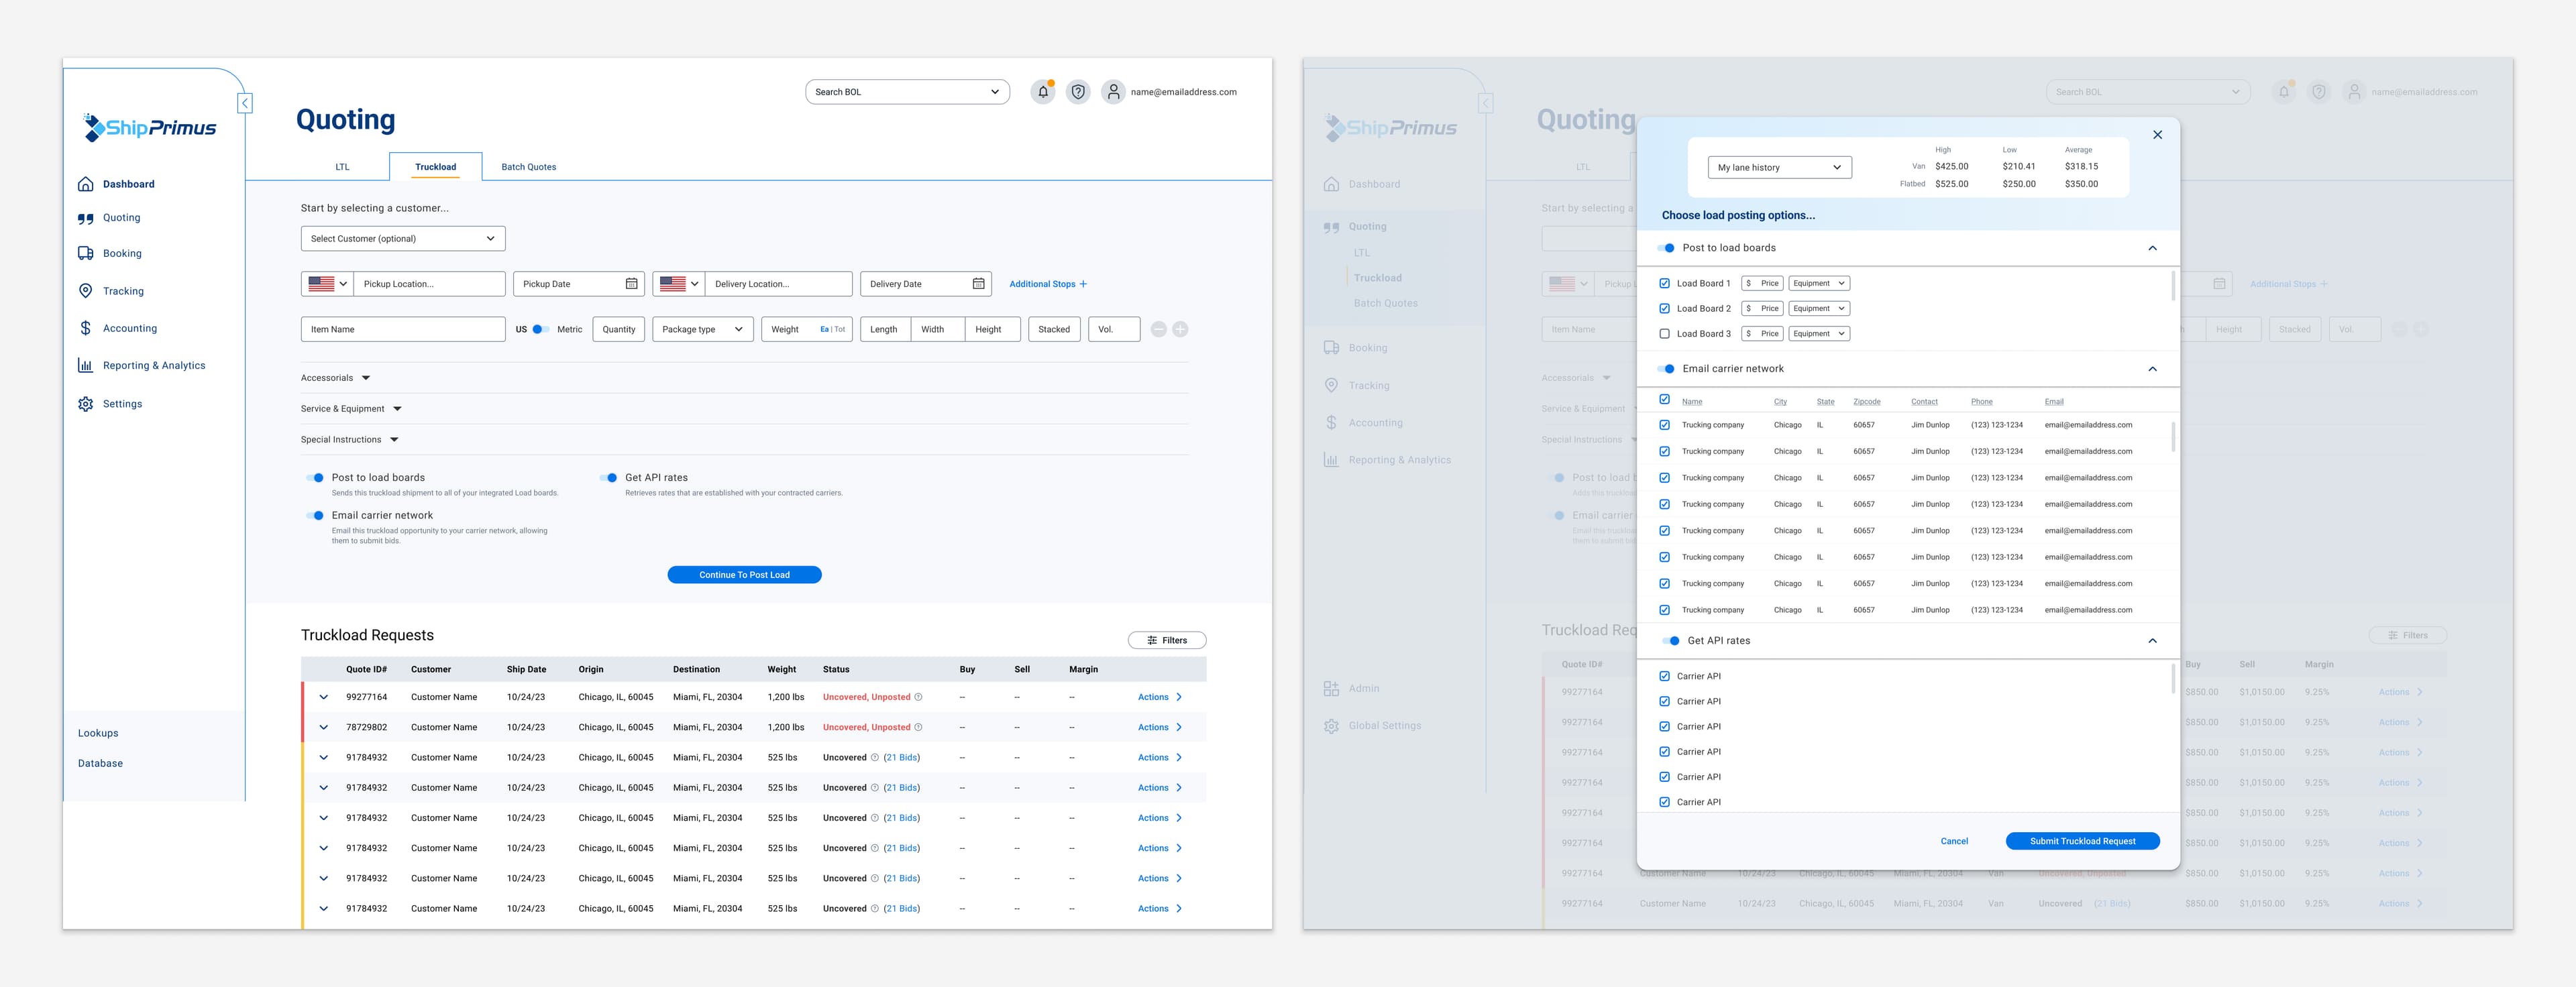This screenshot has width=2576, height=987.
Task: Open the Dashboard home icon in sidebar
Action: click(86, 184)
